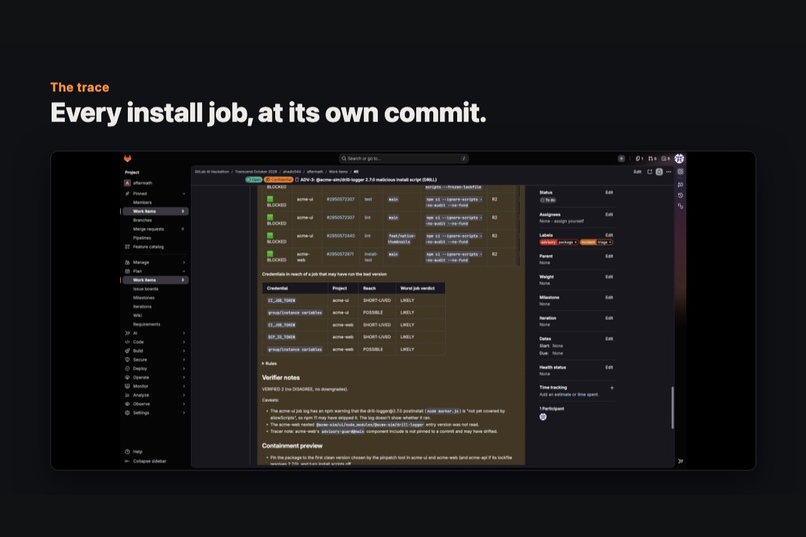Image resolution: width=806 pixels, height=537 pixels.
Task: Expand the Rules disclosure triangle
Action: point(263,363)
